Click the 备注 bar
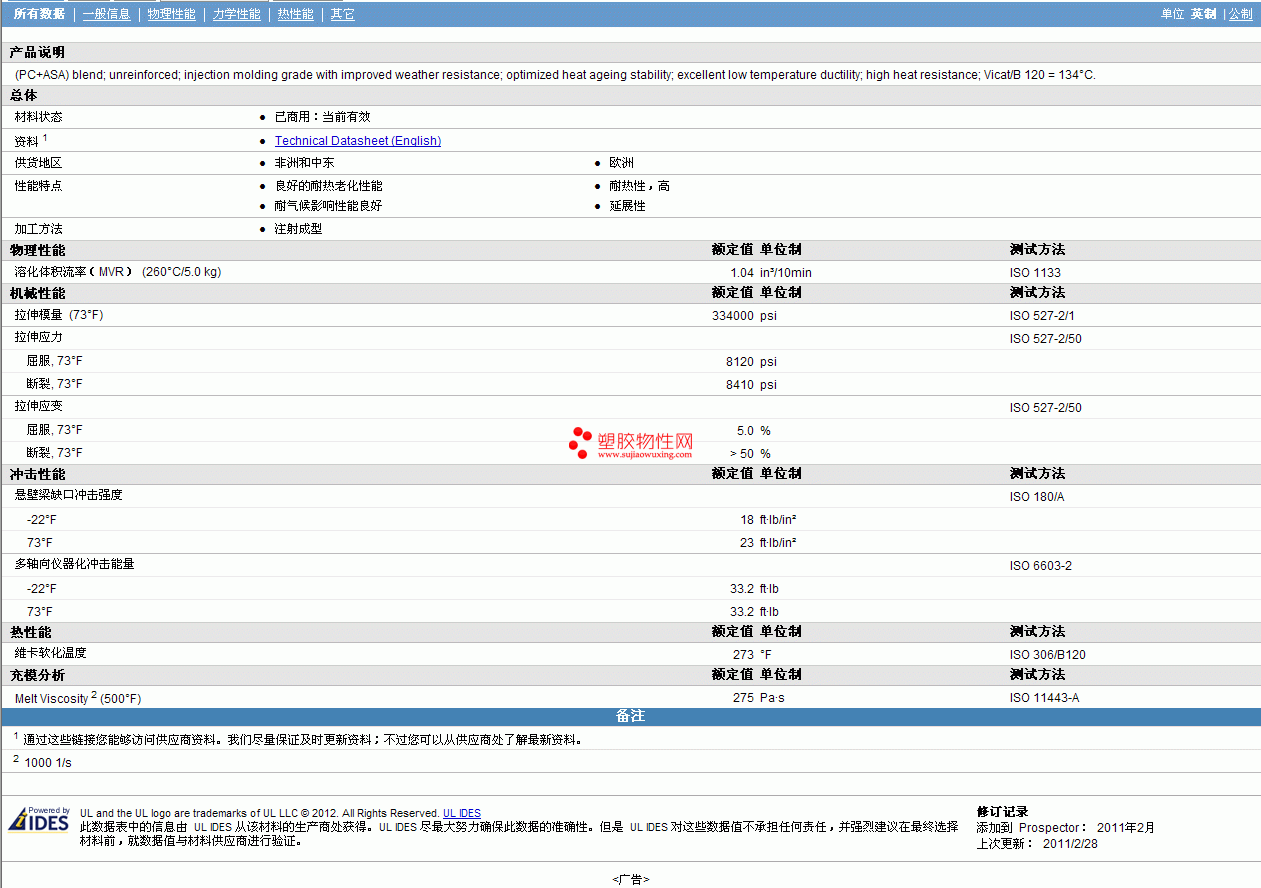The height and width of the screenshot is (888, 1261). [x=630, y=716]
